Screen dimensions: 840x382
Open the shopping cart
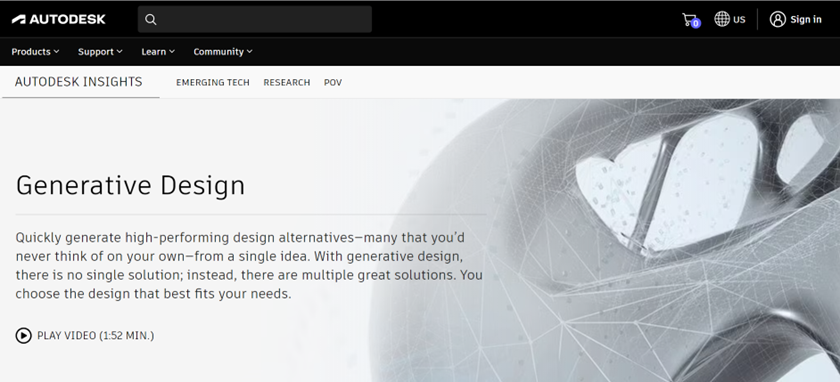click(691, 20)
